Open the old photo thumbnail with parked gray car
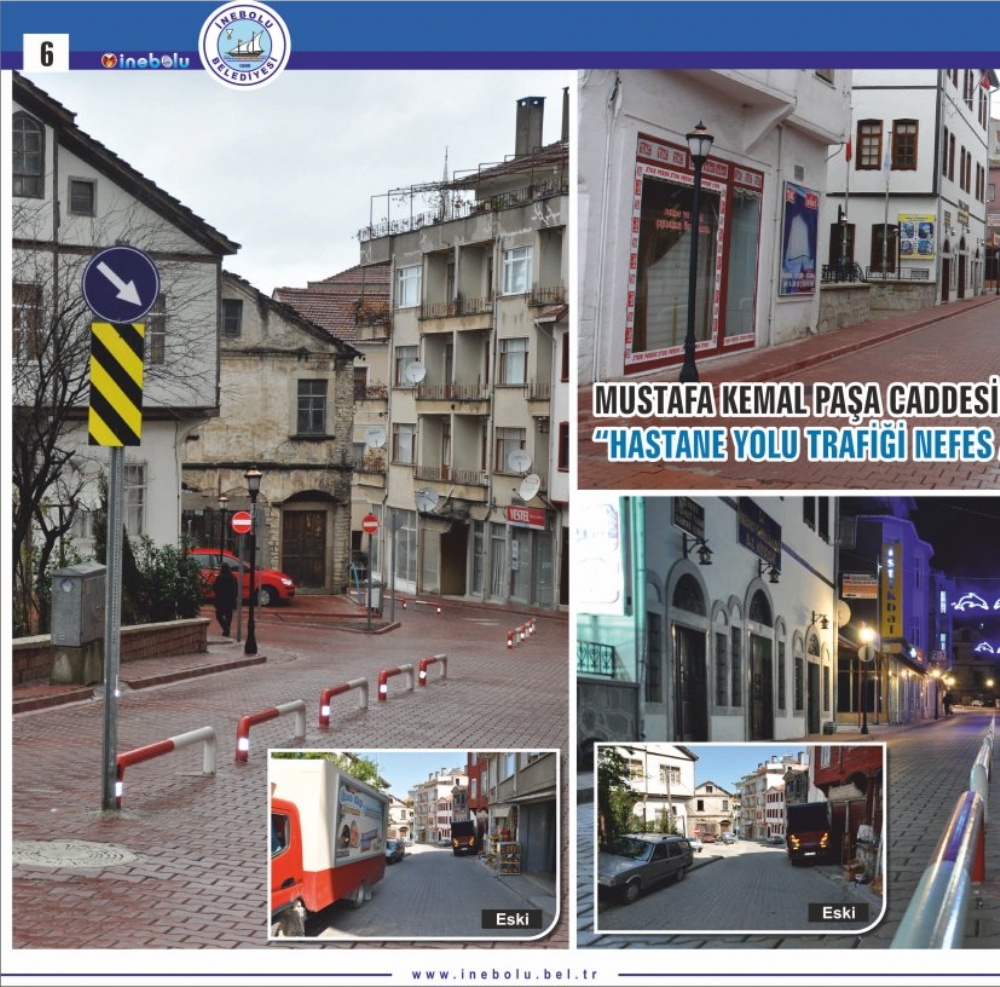Image resolution: width=1000 pixels, height=987 pixels. pos(738,836)
